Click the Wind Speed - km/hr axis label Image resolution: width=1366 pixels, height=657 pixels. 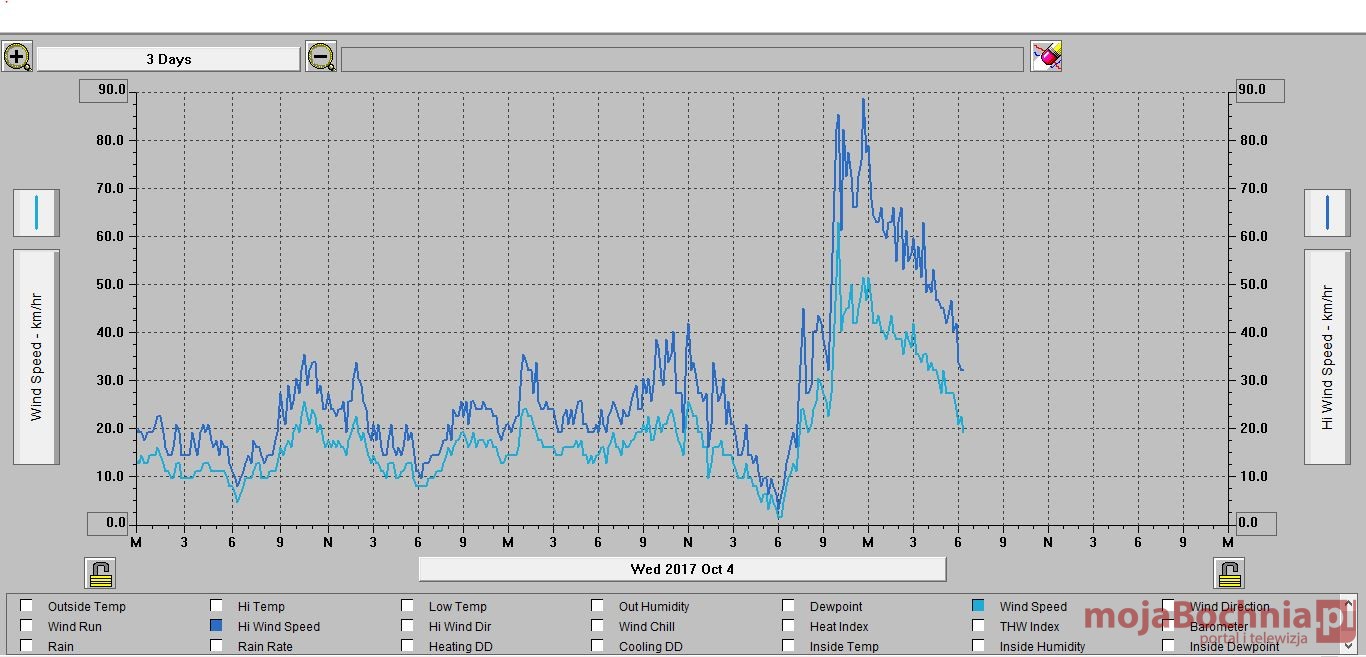pyautogui.click(x=36, y=357)
